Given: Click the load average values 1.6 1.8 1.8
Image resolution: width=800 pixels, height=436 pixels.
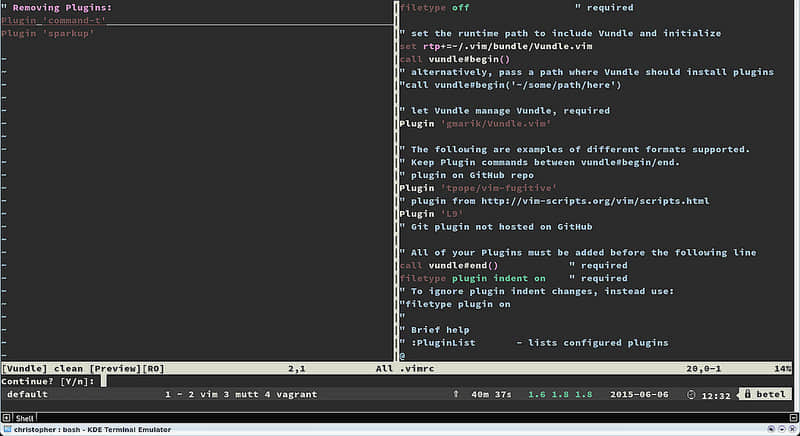Looking at the screenshot, I should click(561, 394).
